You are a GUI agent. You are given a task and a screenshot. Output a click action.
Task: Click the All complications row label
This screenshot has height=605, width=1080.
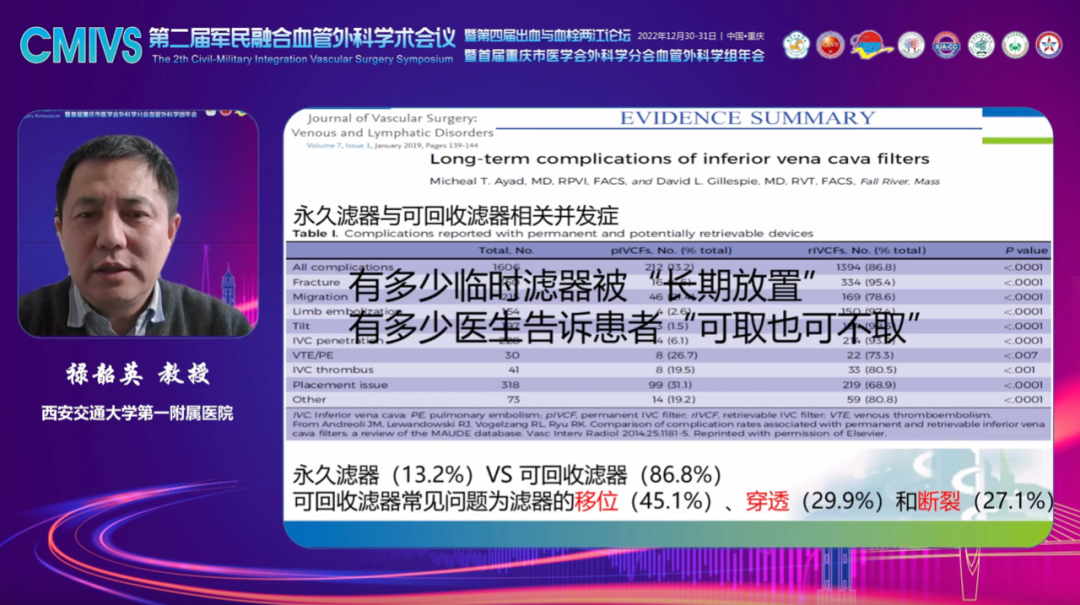click(342, 267)
